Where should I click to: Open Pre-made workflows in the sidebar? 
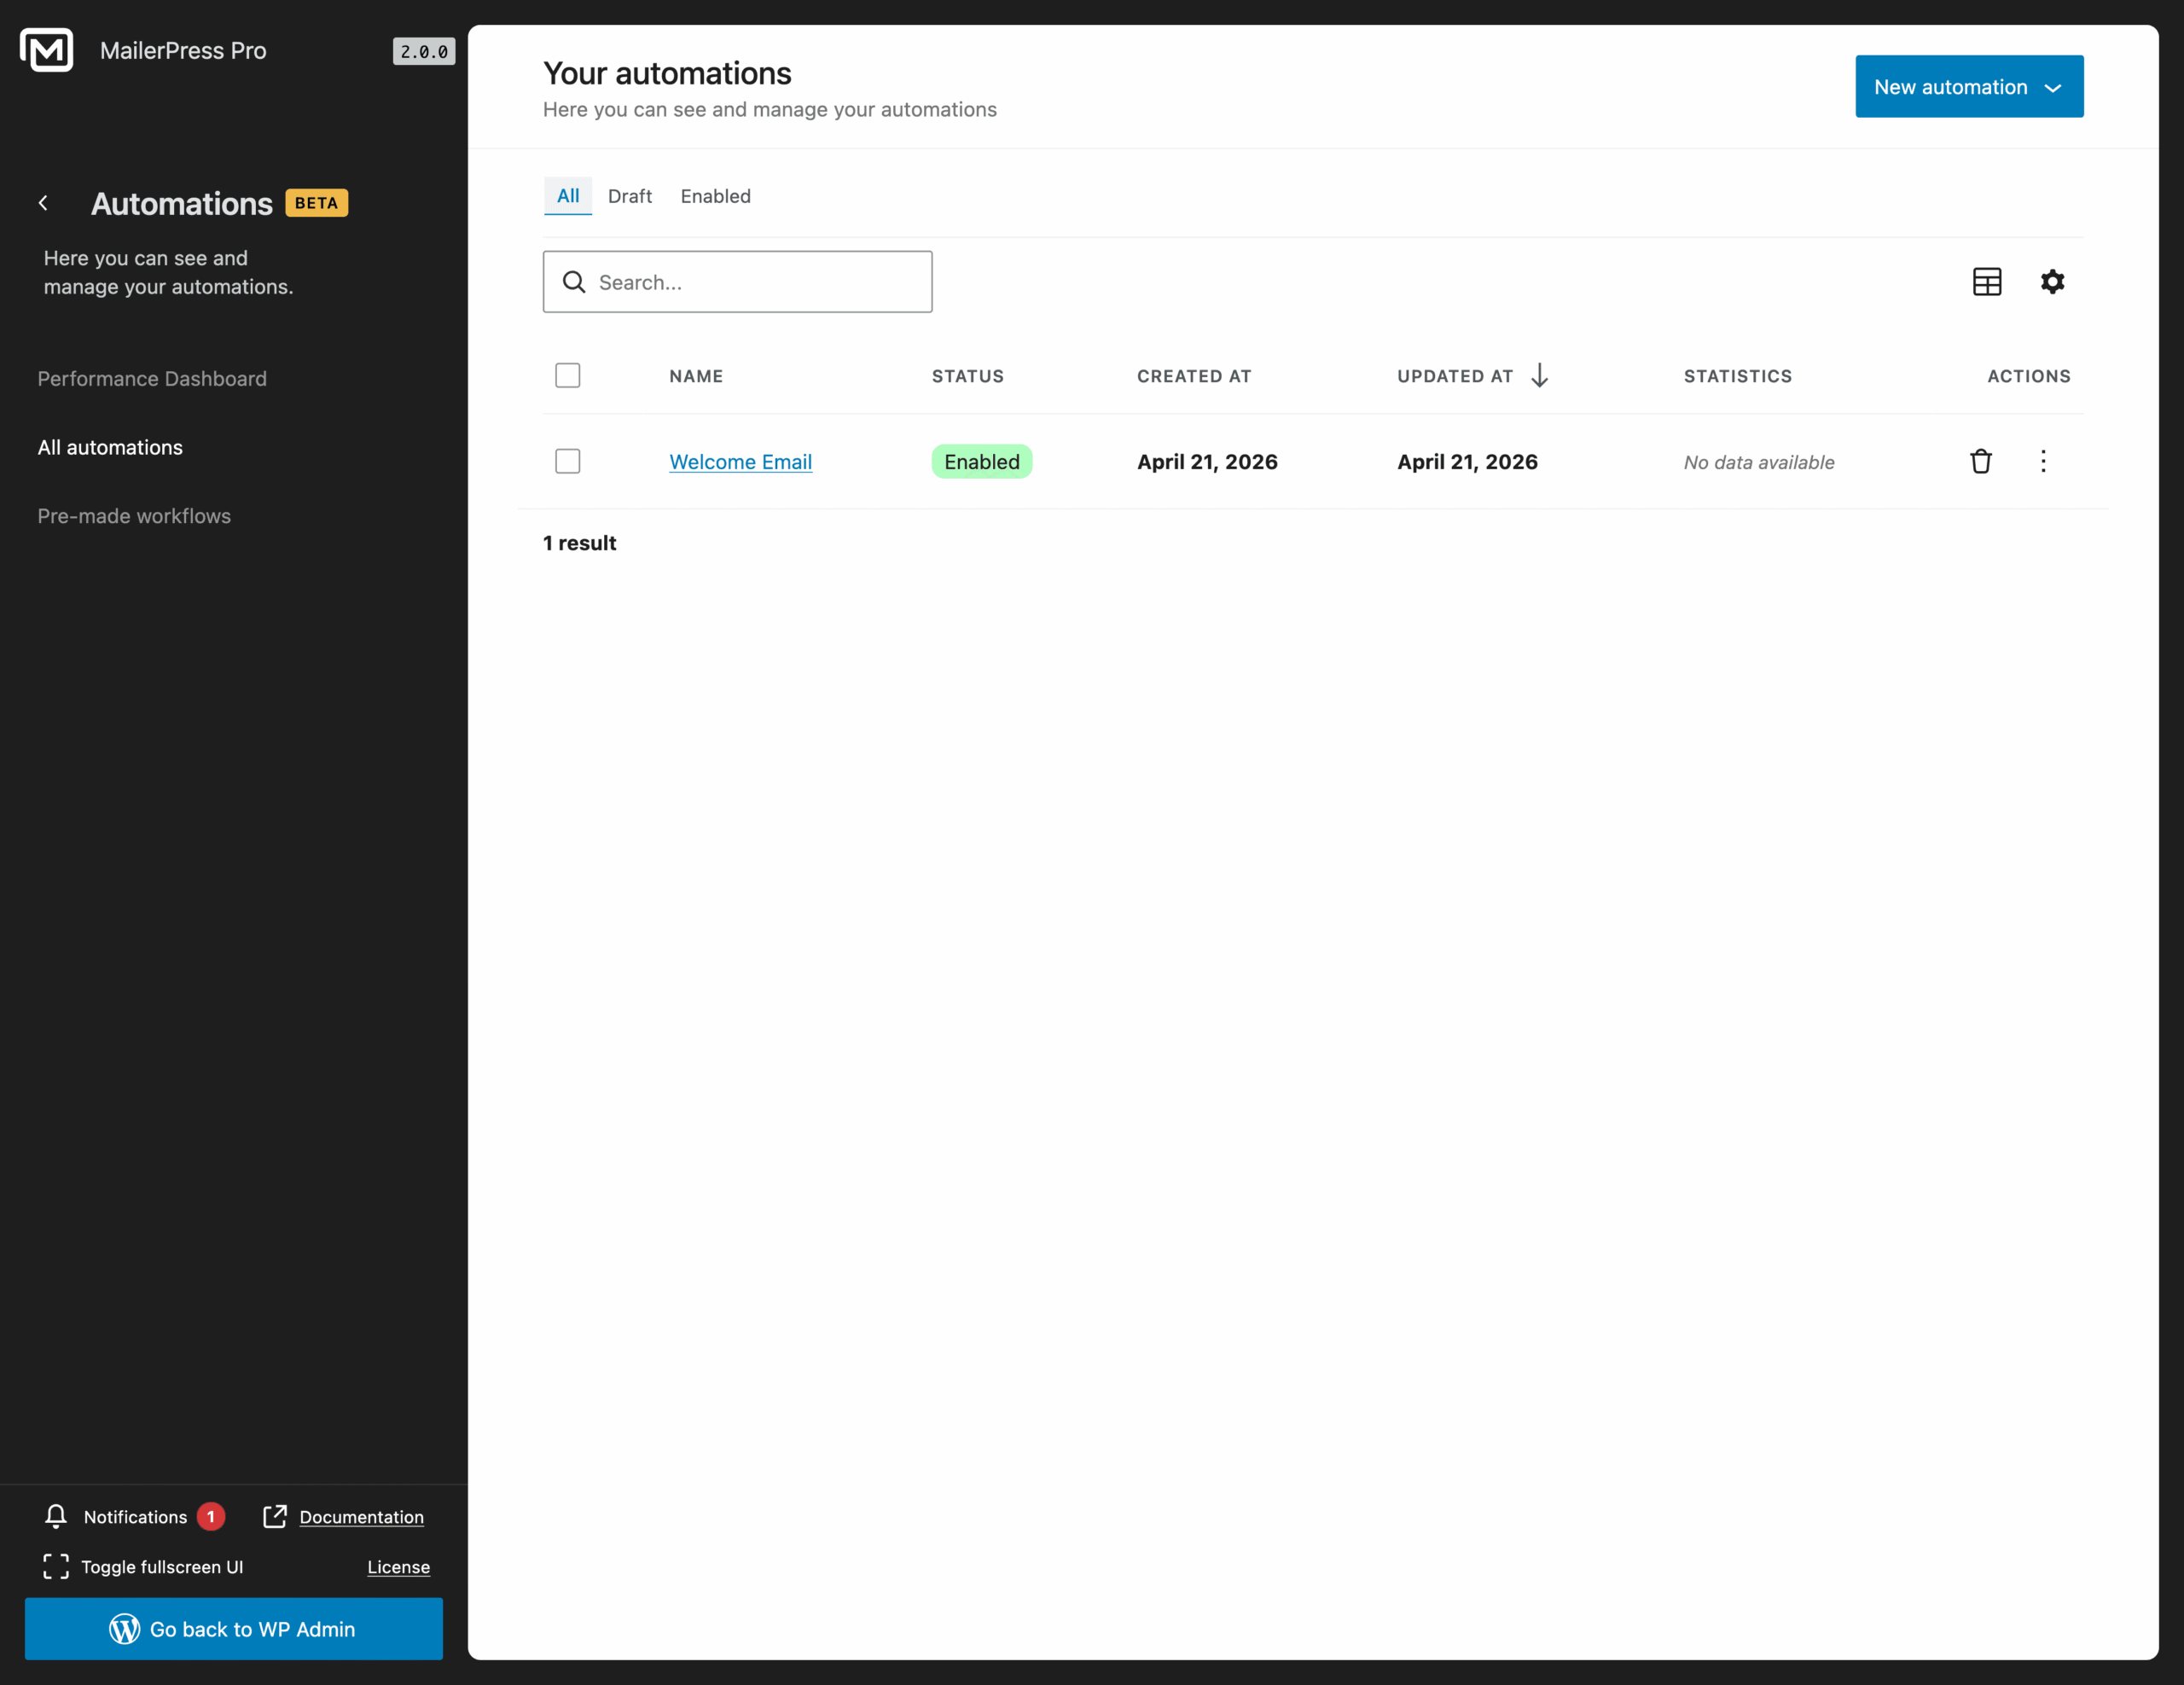coord(133,515)
